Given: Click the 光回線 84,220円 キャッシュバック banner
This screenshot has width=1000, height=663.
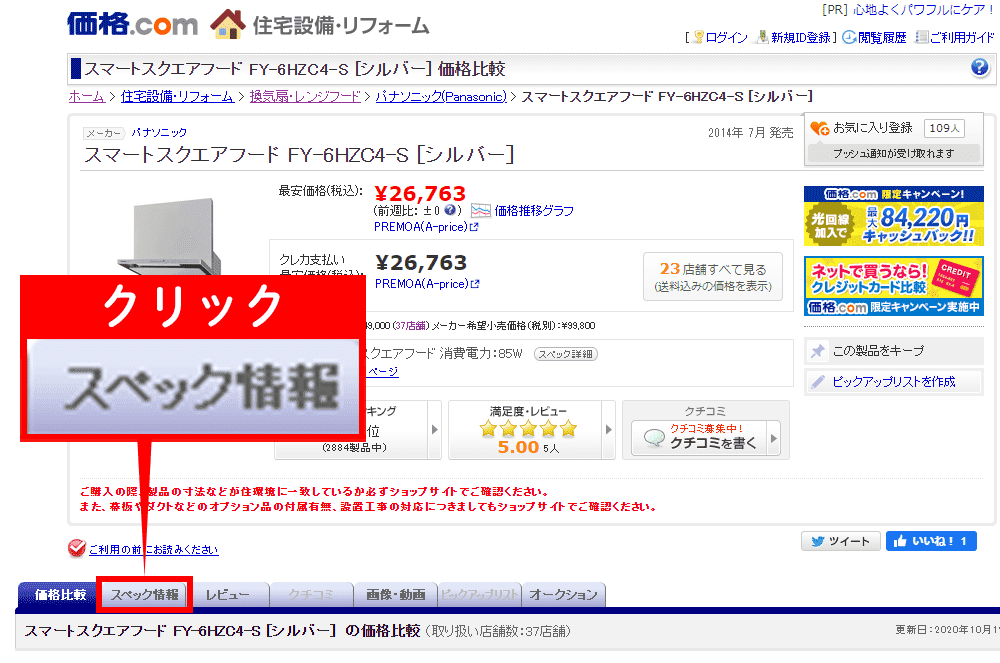Looking at the screenshot, I should (893, 215).
